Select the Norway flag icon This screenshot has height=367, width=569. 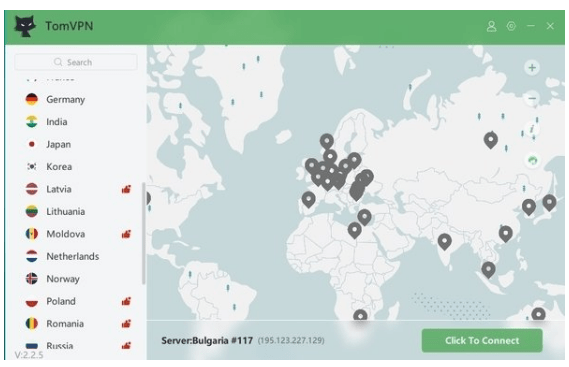point(32,279)
